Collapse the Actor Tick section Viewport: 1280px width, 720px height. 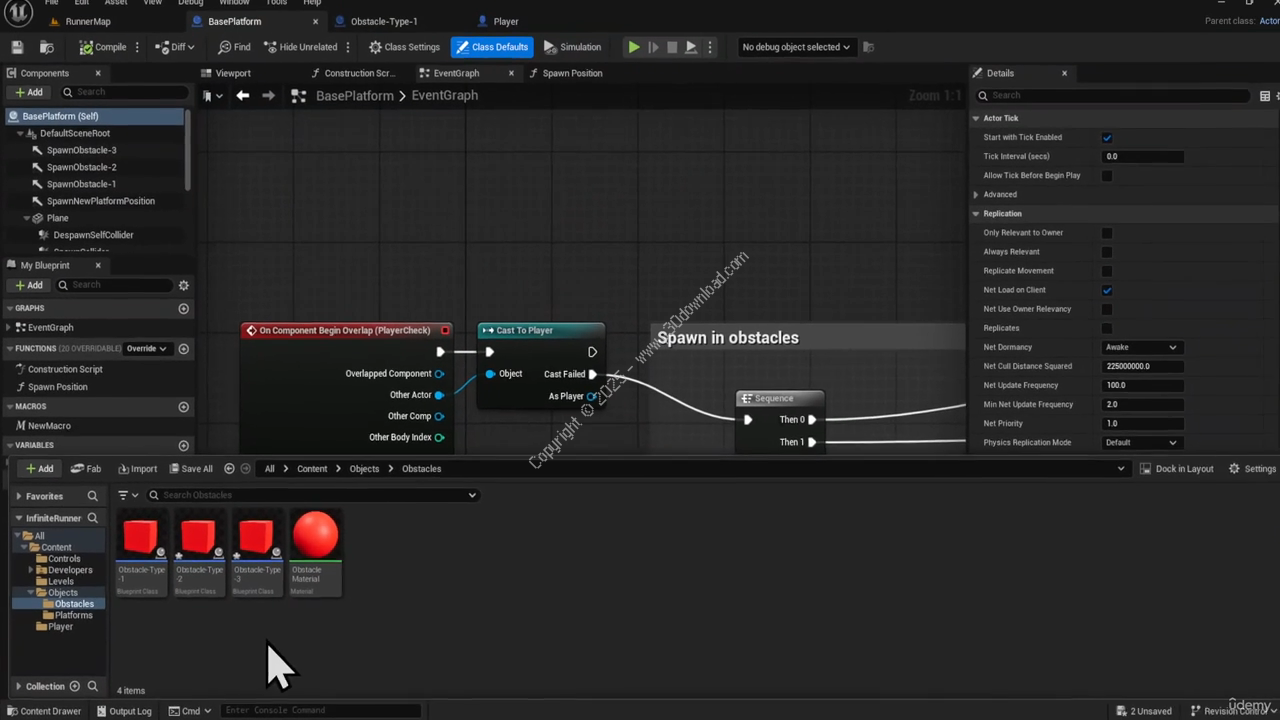(x=976, y=118)
